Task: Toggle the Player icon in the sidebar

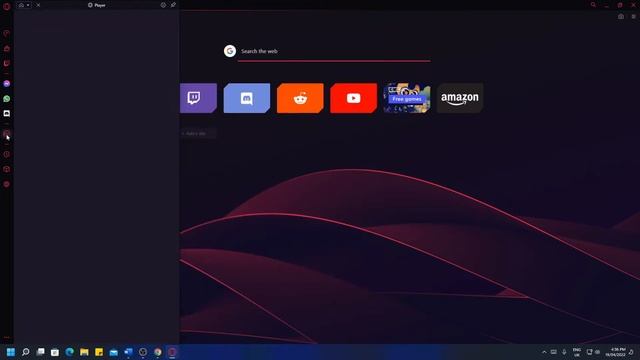Action: point(7,133)
